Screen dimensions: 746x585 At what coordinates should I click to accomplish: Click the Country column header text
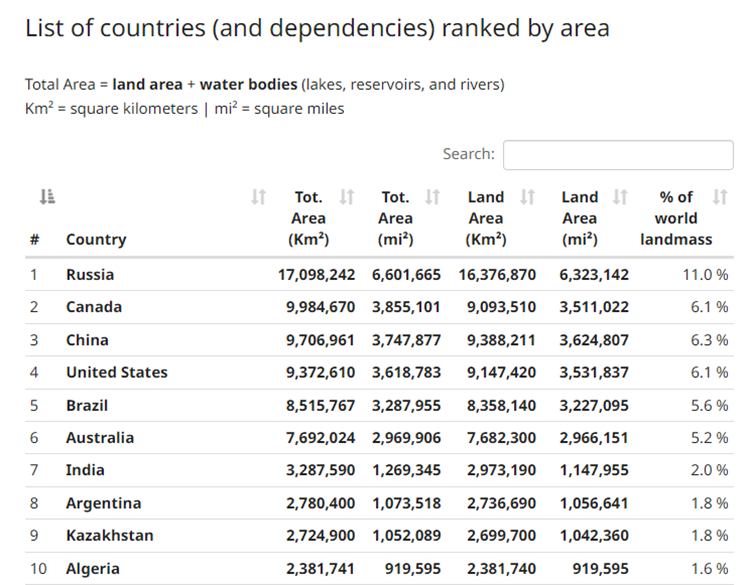96,239
